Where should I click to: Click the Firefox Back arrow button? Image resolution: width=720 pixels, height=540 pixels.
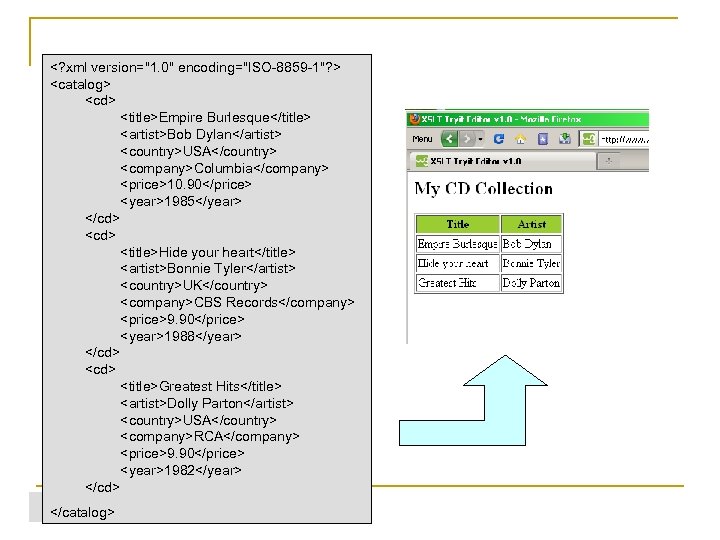[450, 139]
